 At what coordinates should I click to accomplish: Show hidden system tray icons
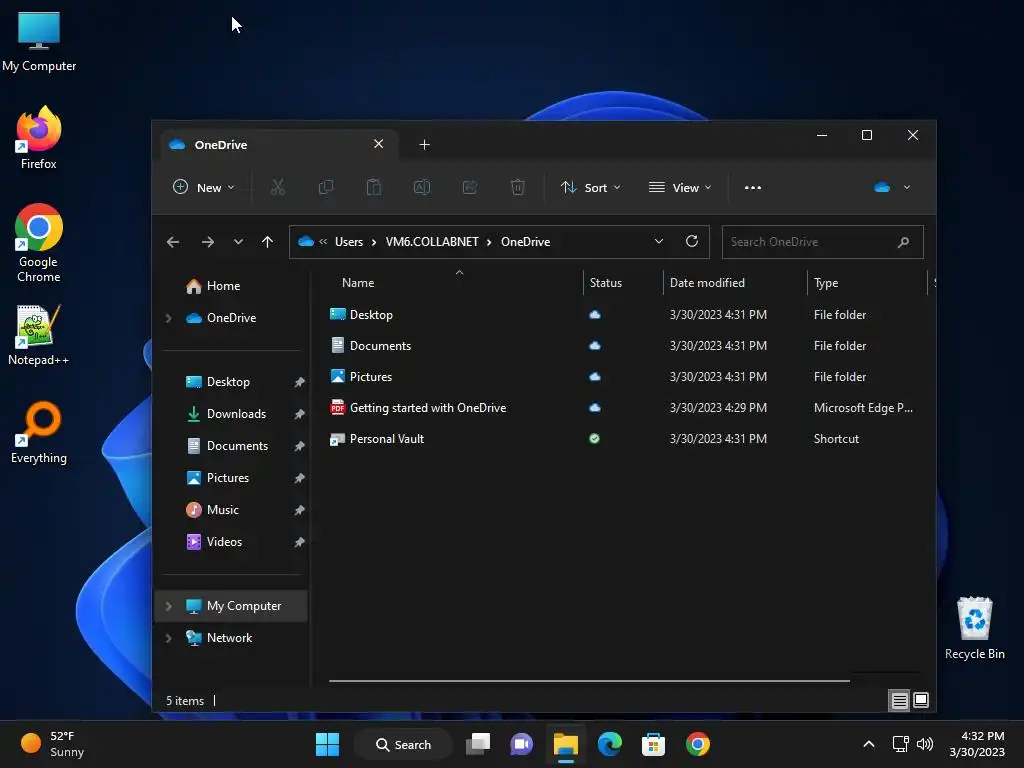(869, 744)
